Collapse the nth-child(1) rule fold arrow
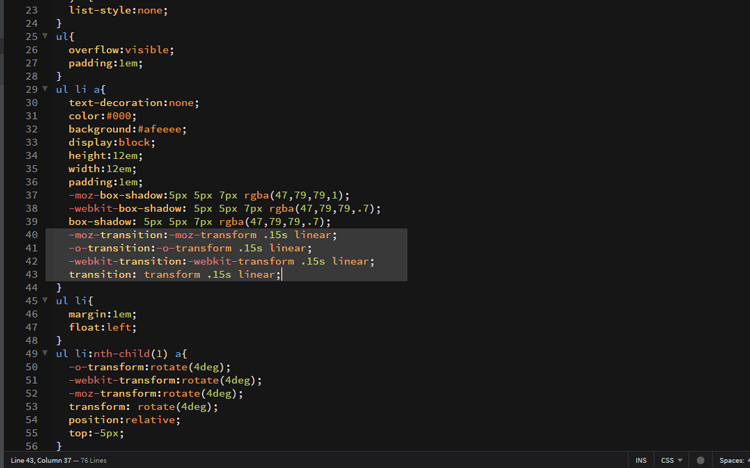 [x=45, y=353]
